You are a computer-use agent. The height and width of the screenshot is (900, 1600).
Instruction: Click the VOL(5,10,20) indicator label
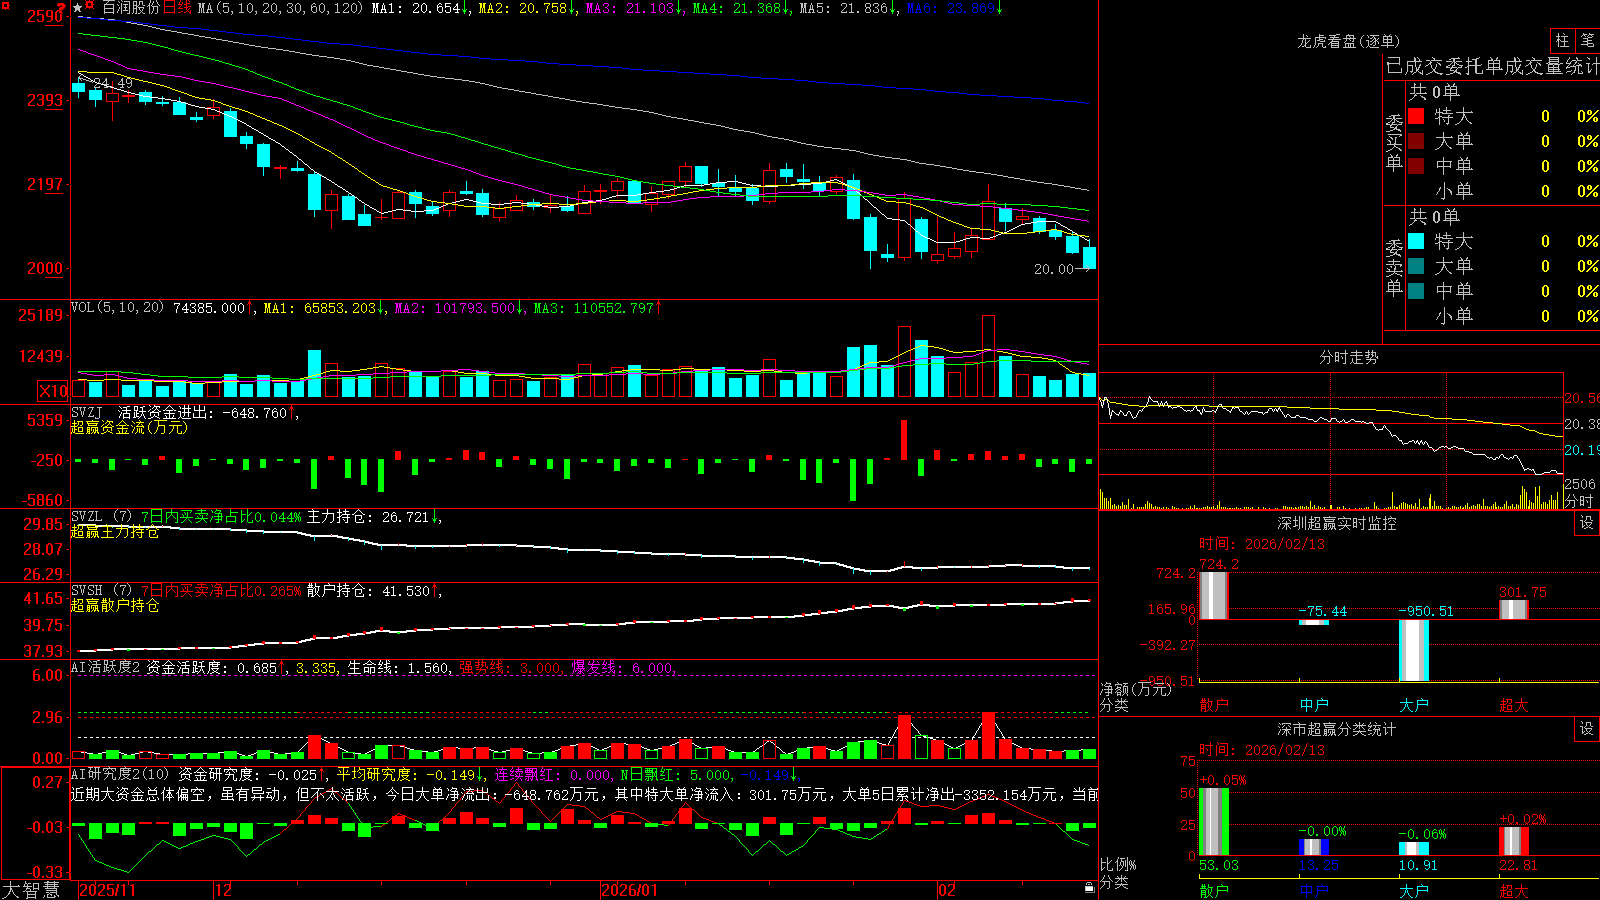point(118,308)
